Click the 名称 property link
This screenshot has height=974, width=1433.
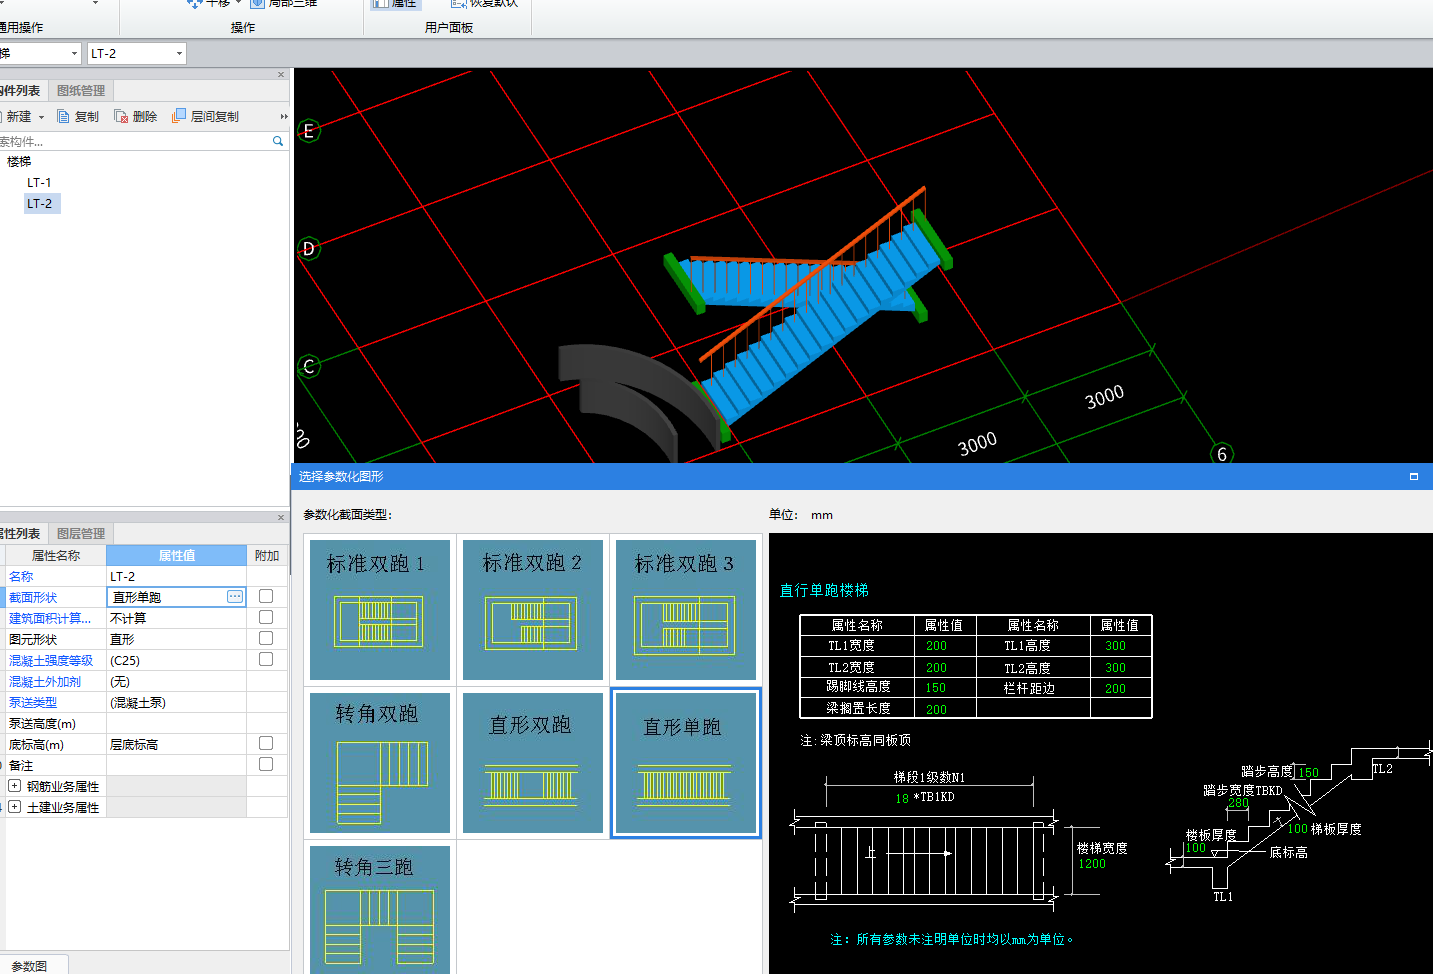[21, 576]
